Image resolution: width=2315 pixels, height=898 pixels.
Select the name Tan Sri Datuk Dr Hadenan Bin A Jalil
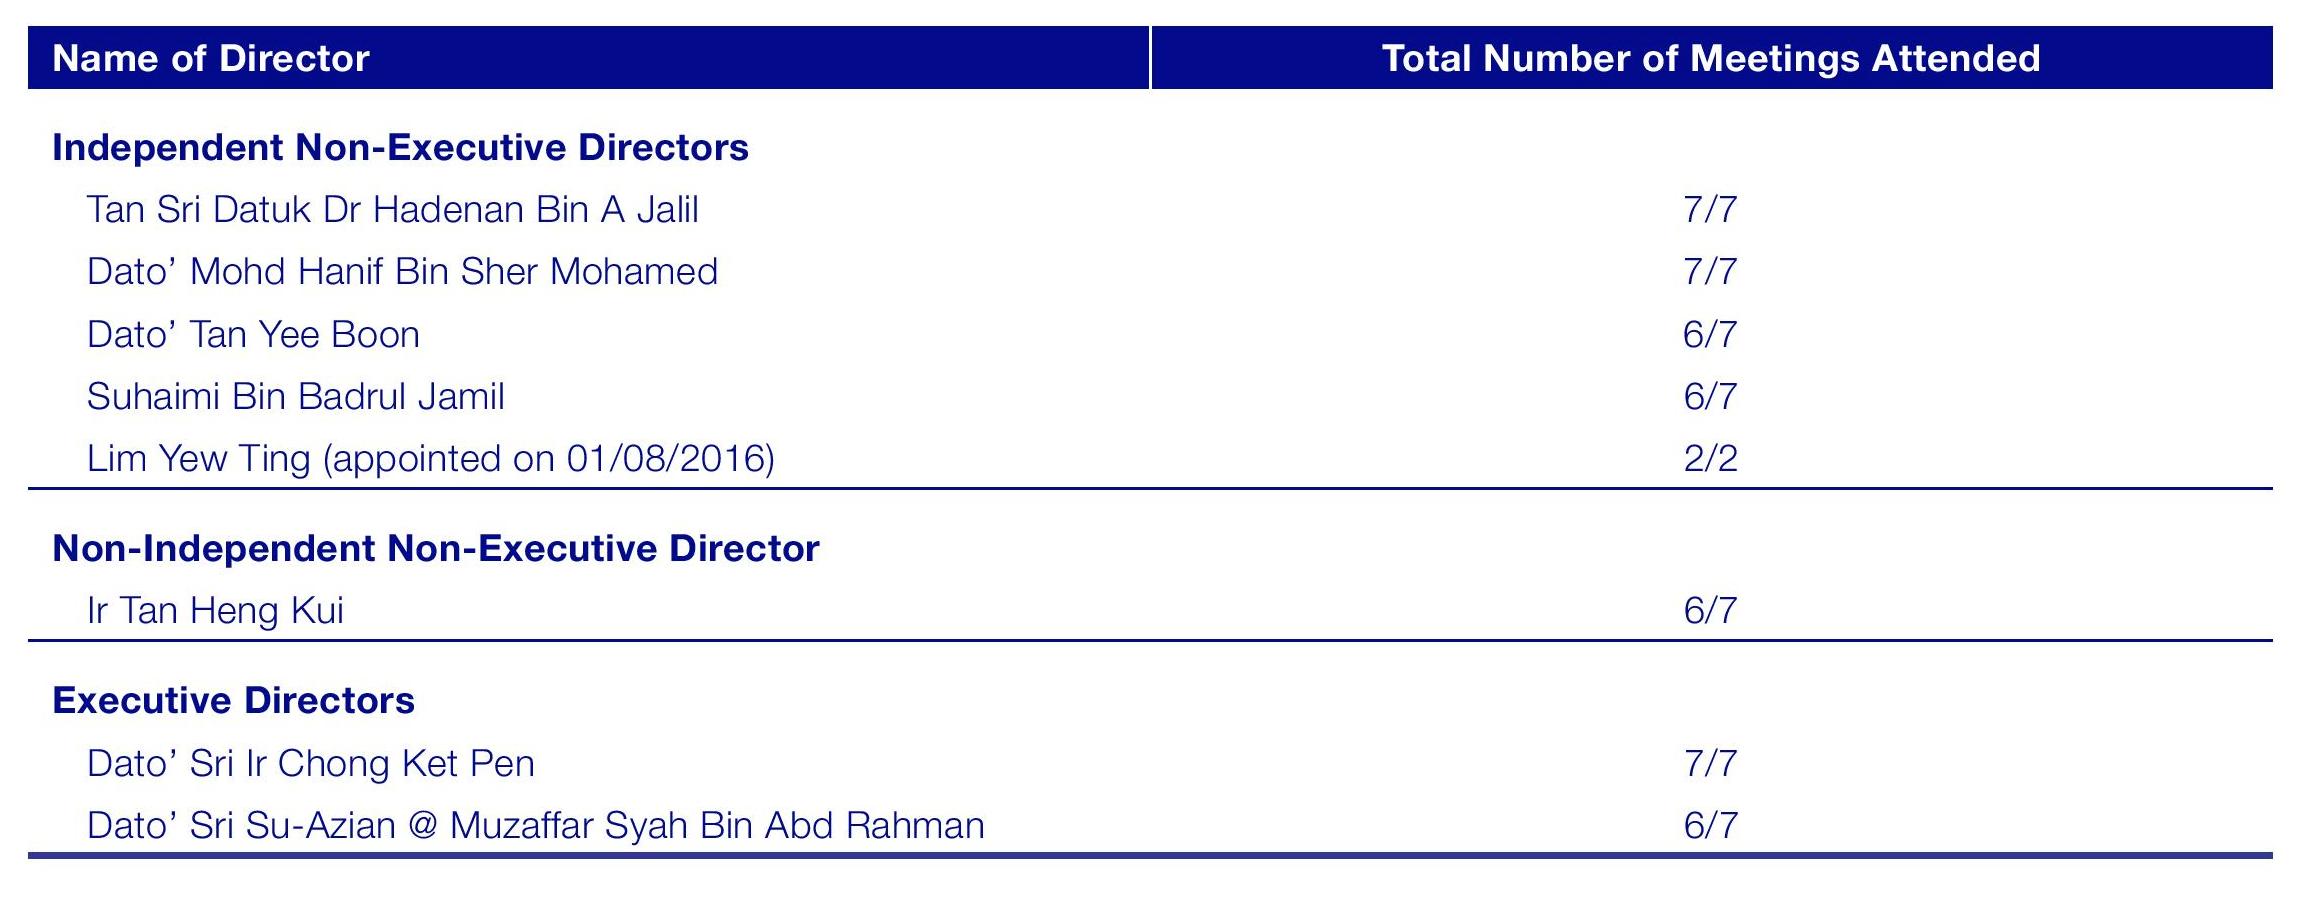click(x=392, y=210)
